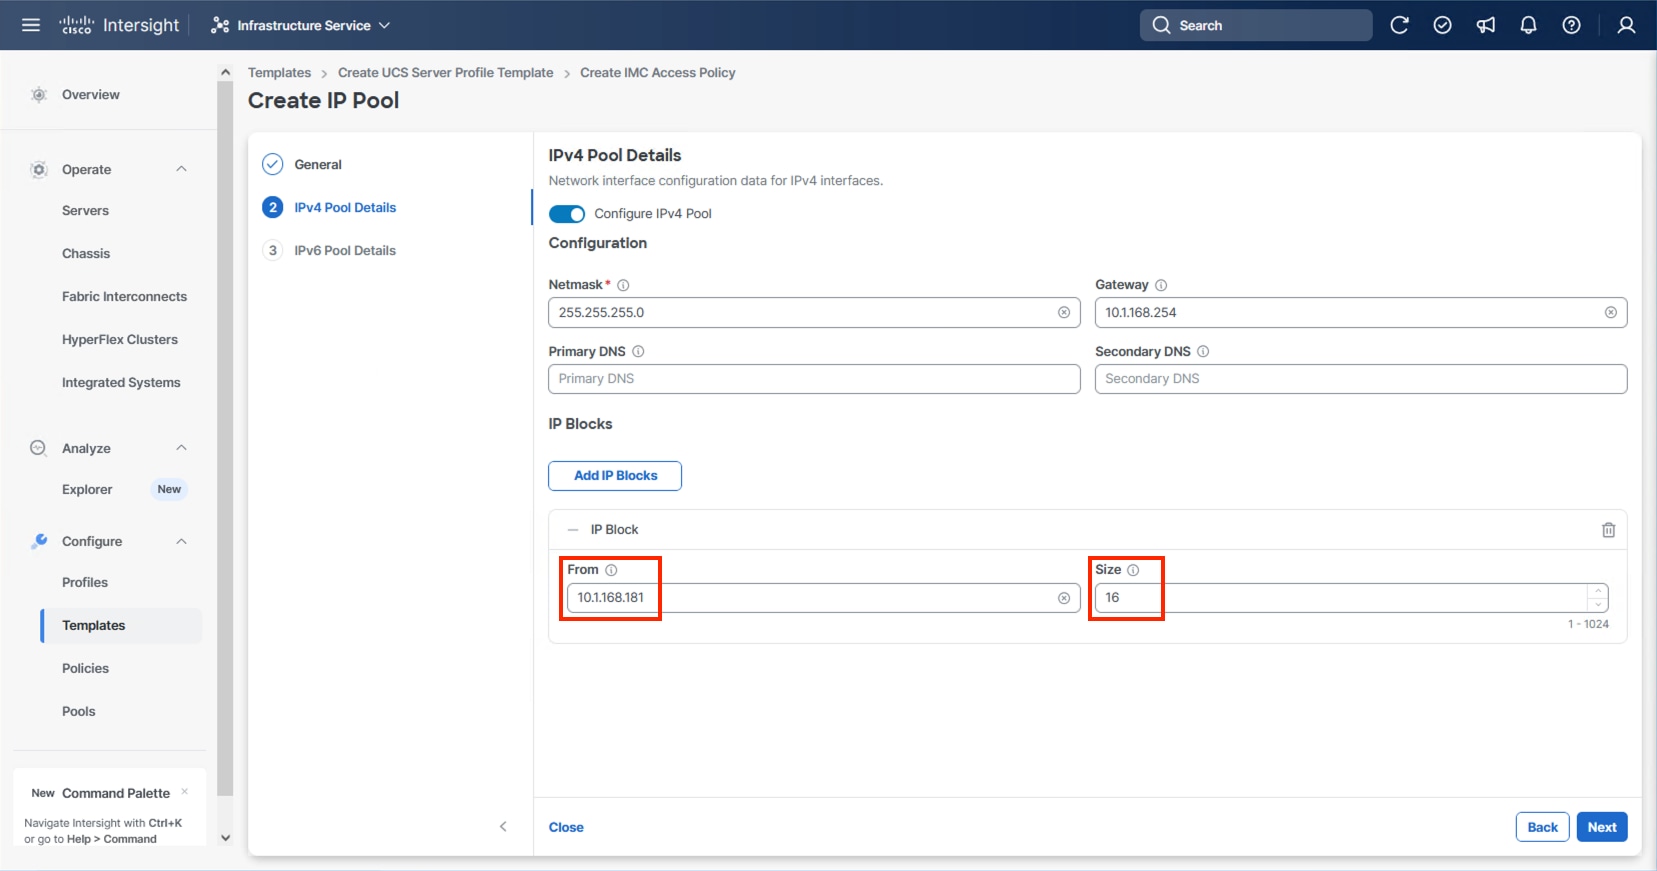Image resolution: width=1657 pixels, height=871 pixels.
Task: Collapse the IP Block section
Action: coord(573,530)
